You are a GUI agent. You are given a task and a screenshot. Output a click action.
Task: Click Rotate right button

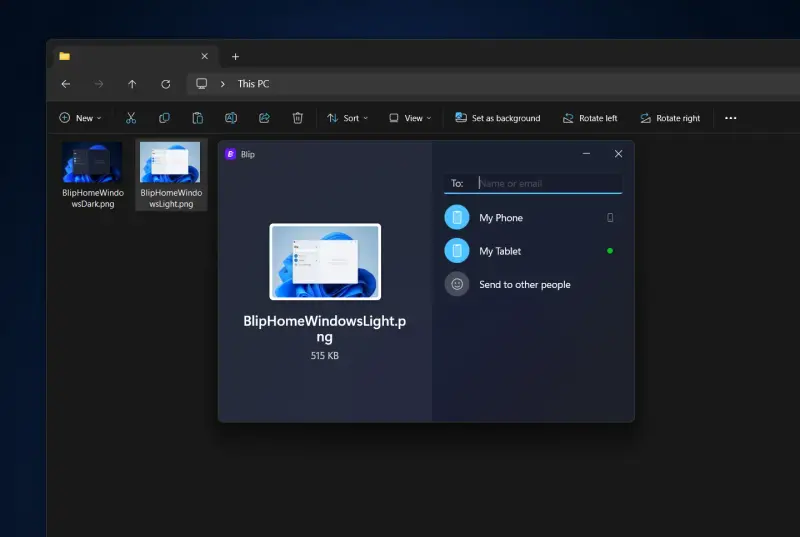670,118
